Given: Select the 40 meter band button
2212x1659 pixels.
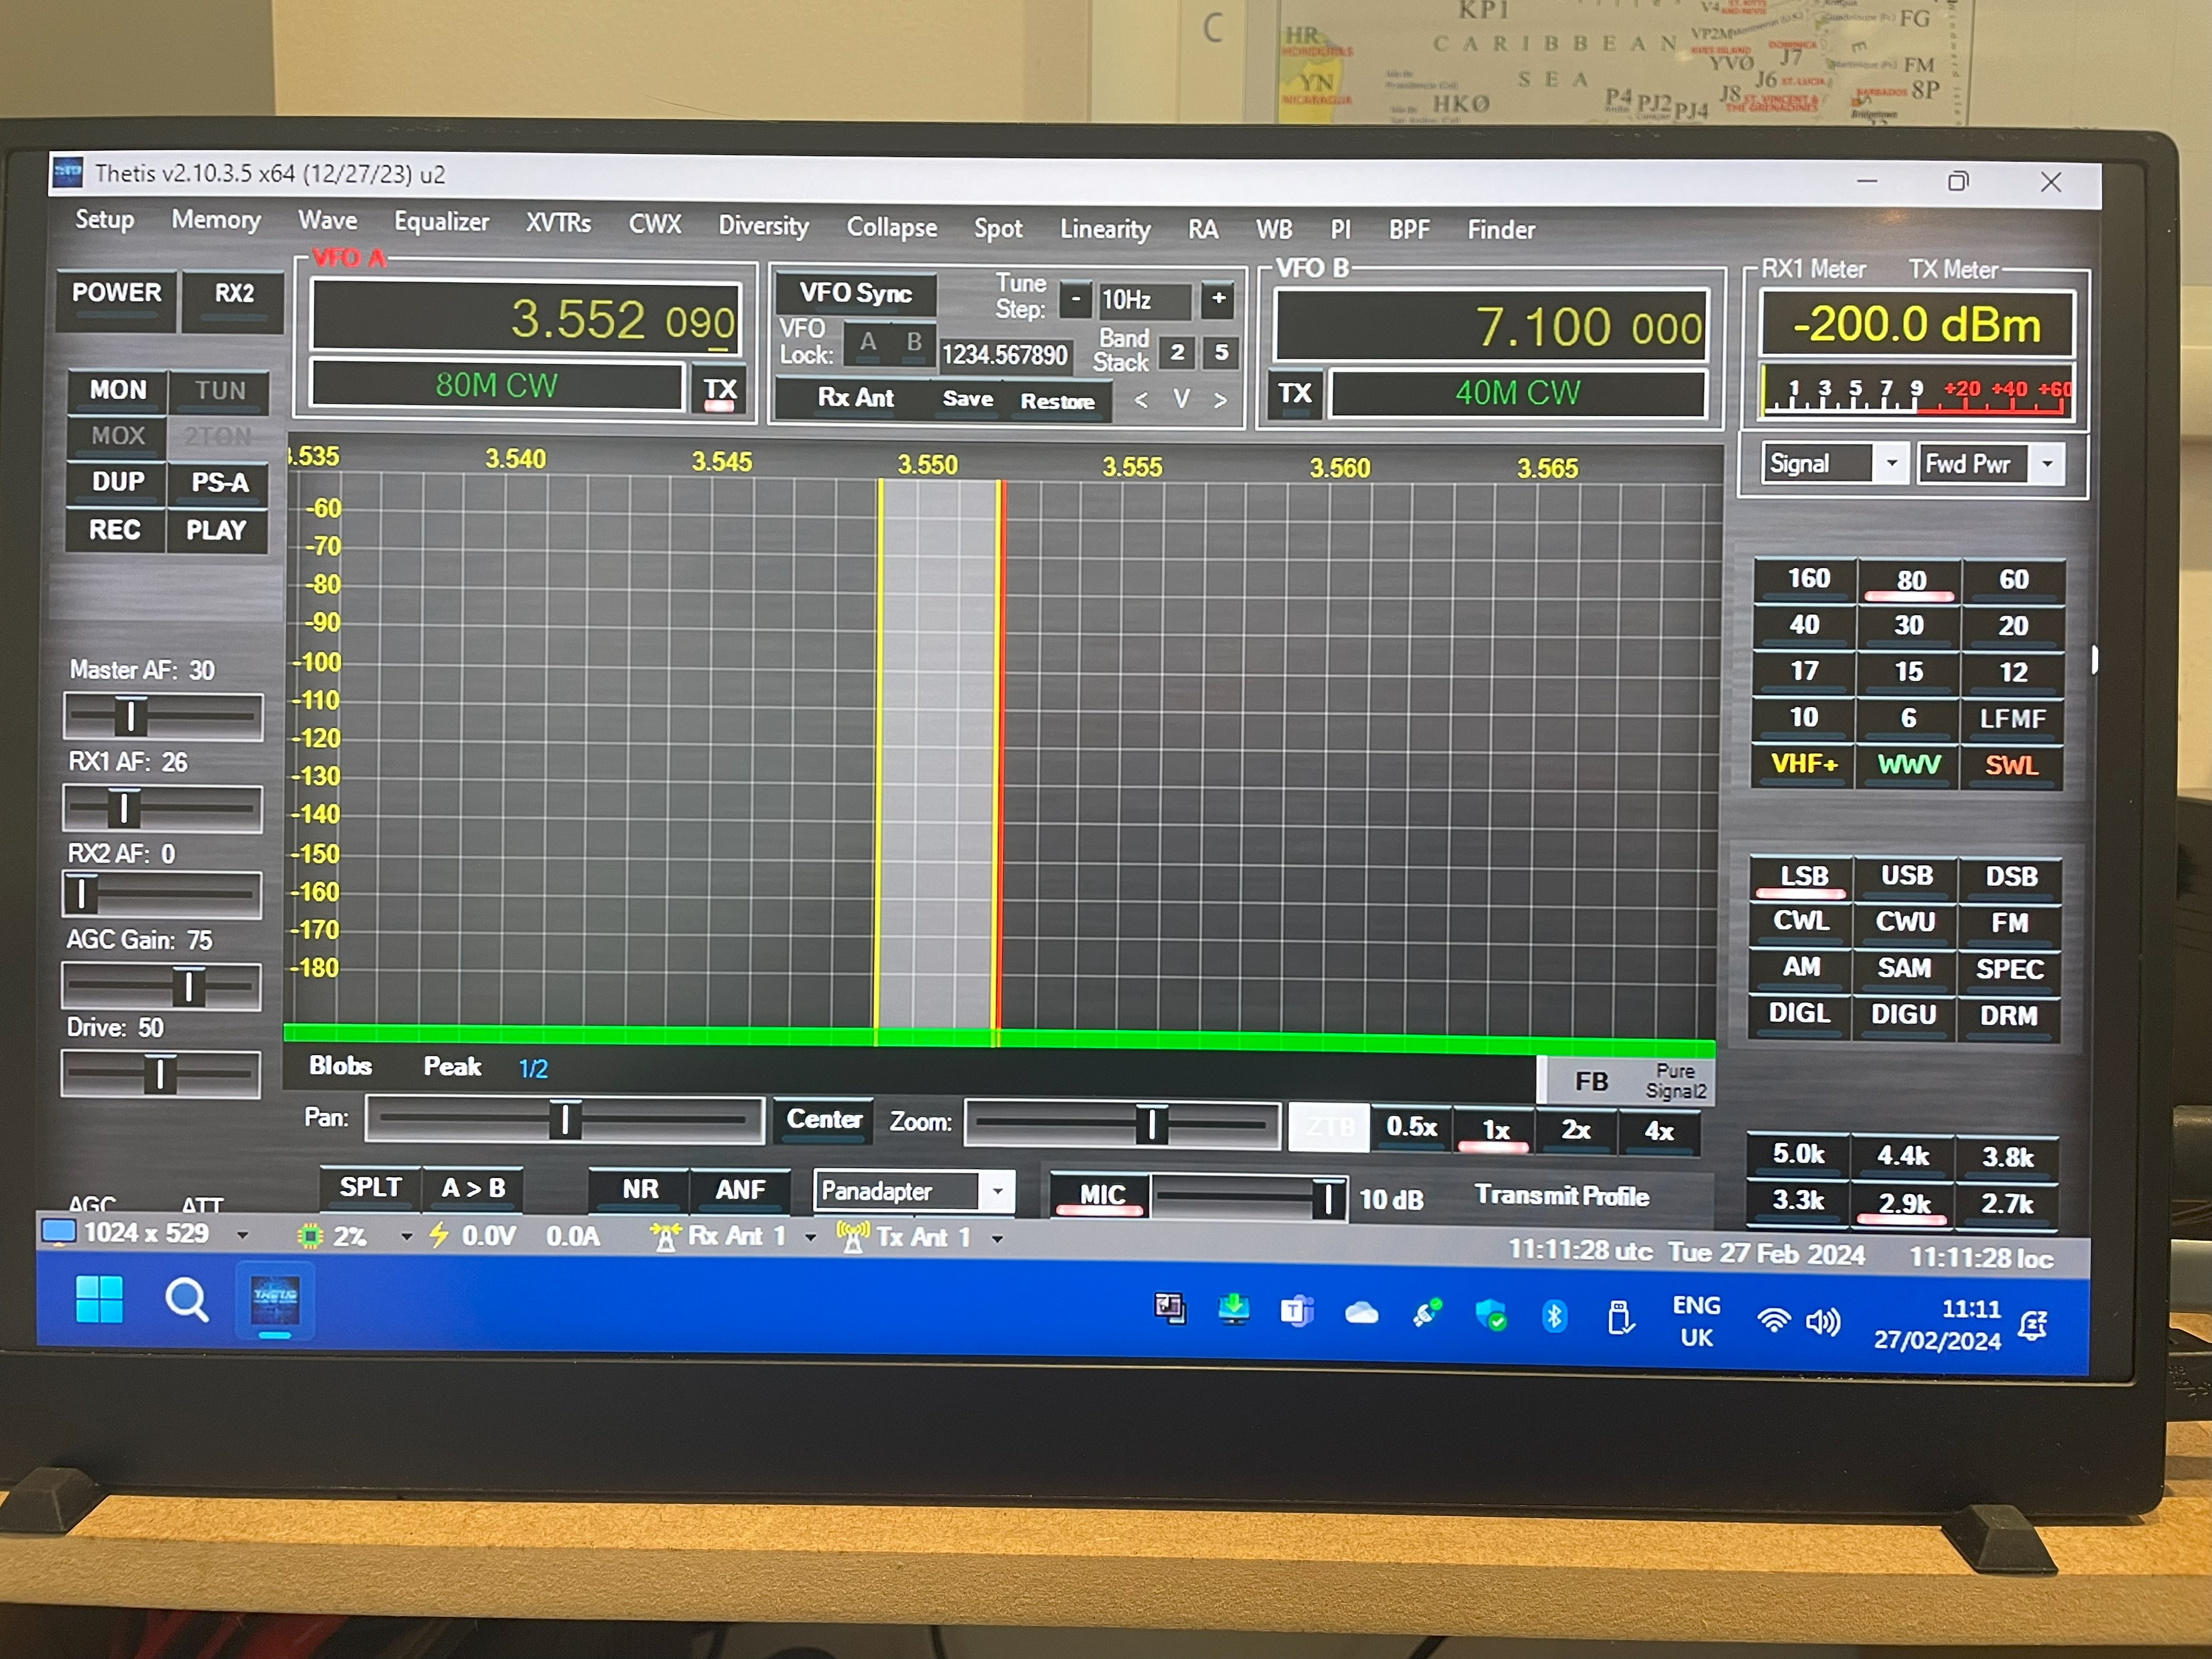Looking at the screenshot, I should 1804,625.
